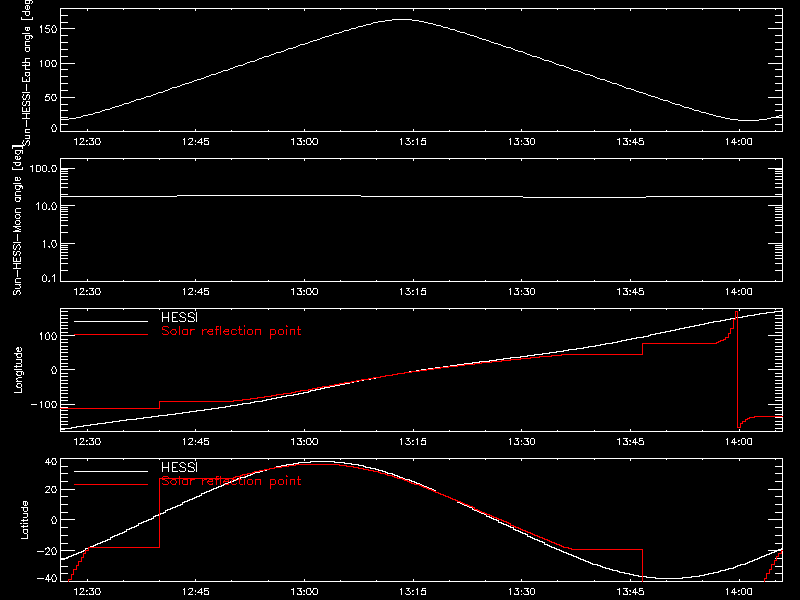Click 13:00 time label under Earth angle plot
This screenshot has width=800, height=600.
[x=304, y=141]
